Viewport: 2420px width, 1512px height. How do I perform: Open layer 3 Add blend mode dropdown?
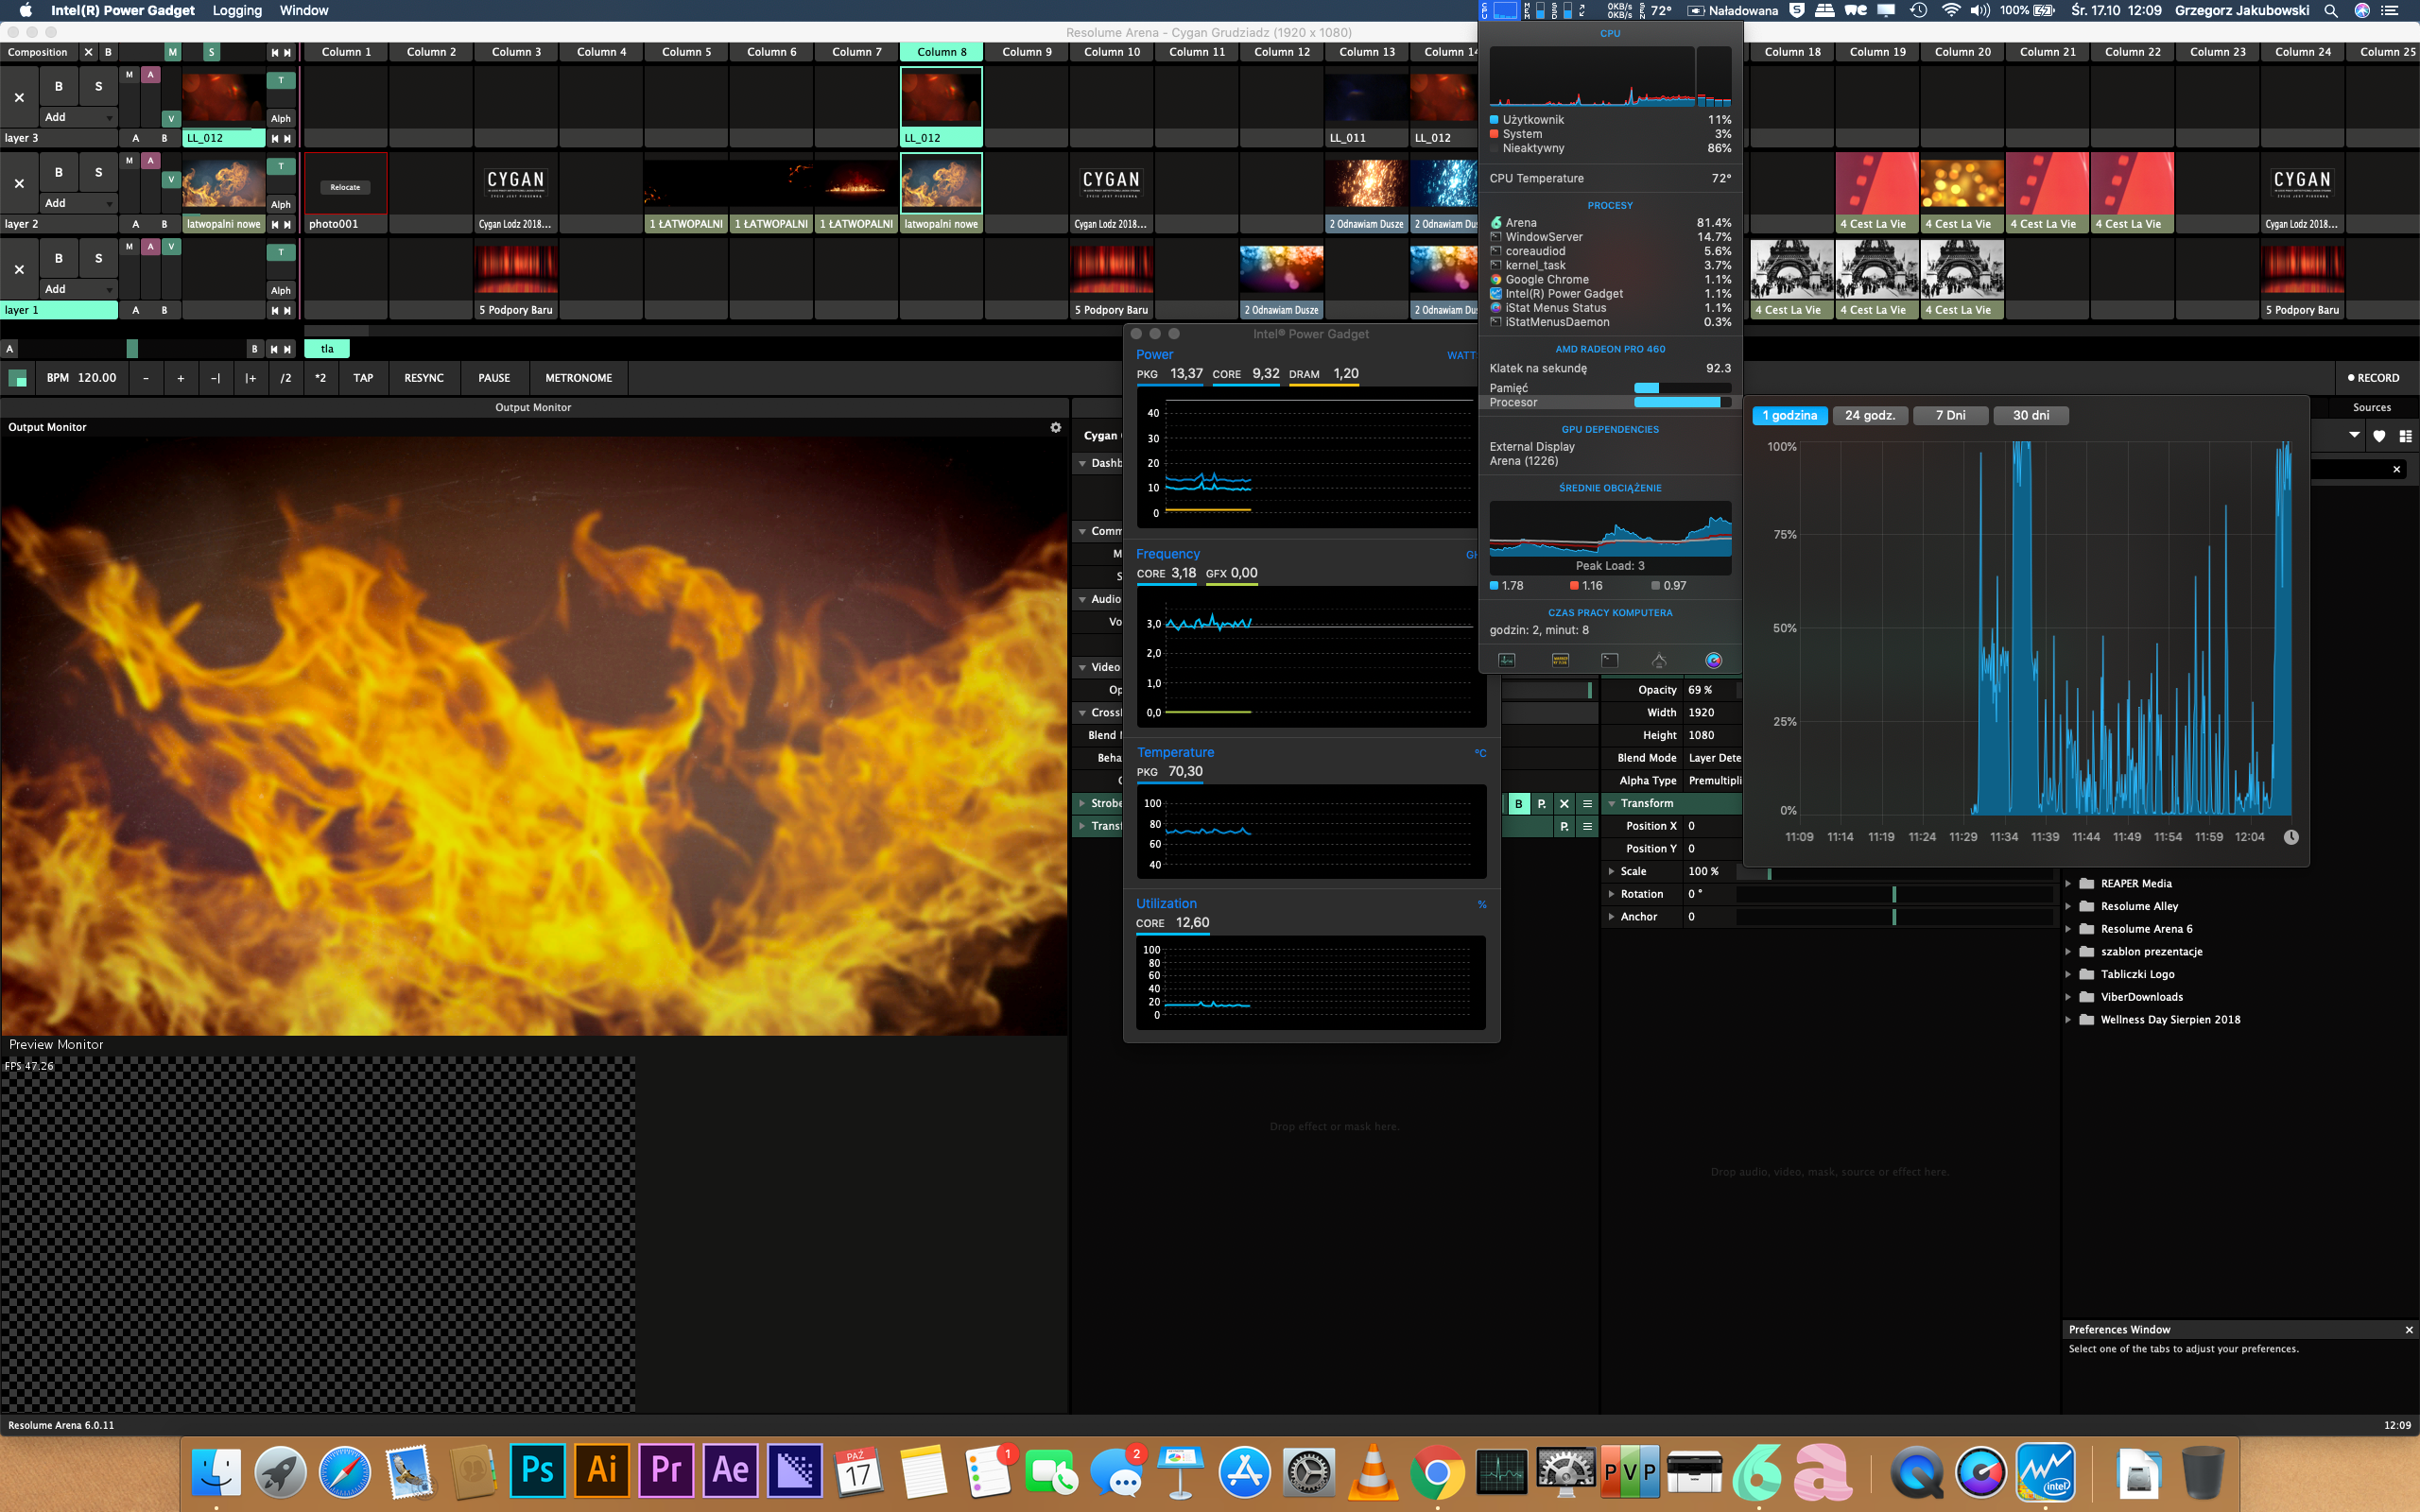(x=78, y=117)
